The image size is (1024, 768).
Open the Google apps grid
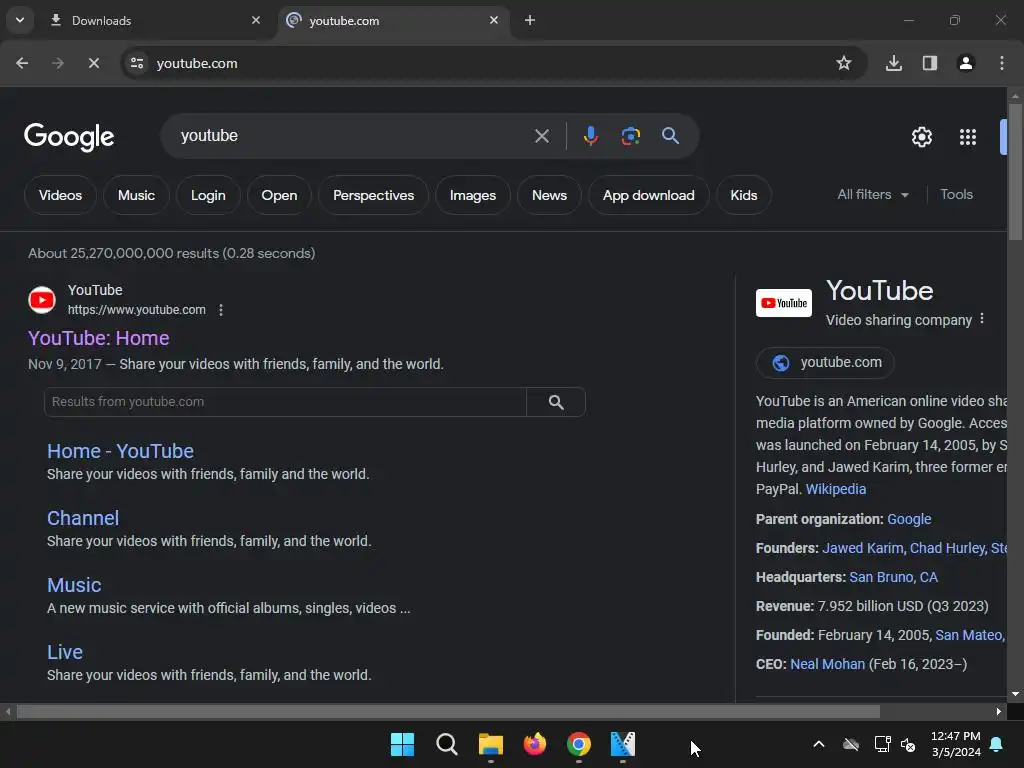tap(968, 137)
